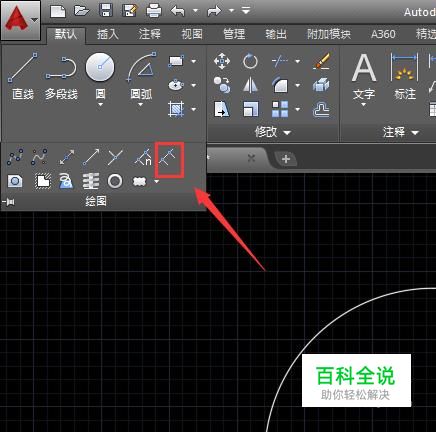The image size is (436, 432).
Task: Switch to the Insert (插入) tab
Action: point(107,34)
